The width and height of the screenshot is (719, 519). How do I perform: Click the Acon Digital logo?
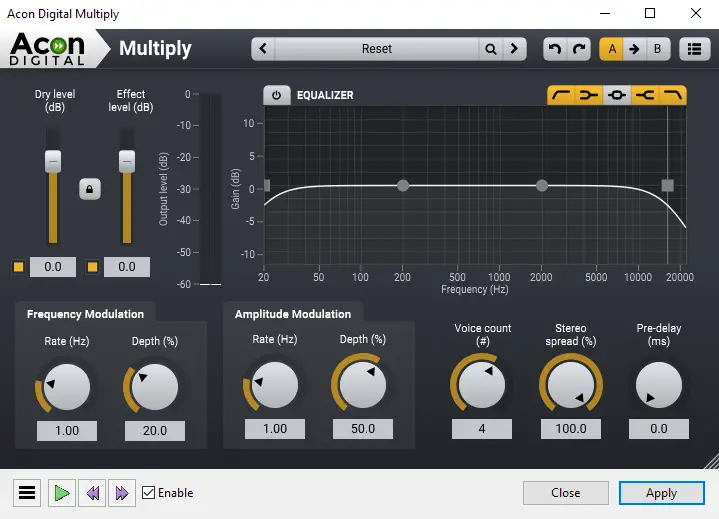click(x=47, y=49)
